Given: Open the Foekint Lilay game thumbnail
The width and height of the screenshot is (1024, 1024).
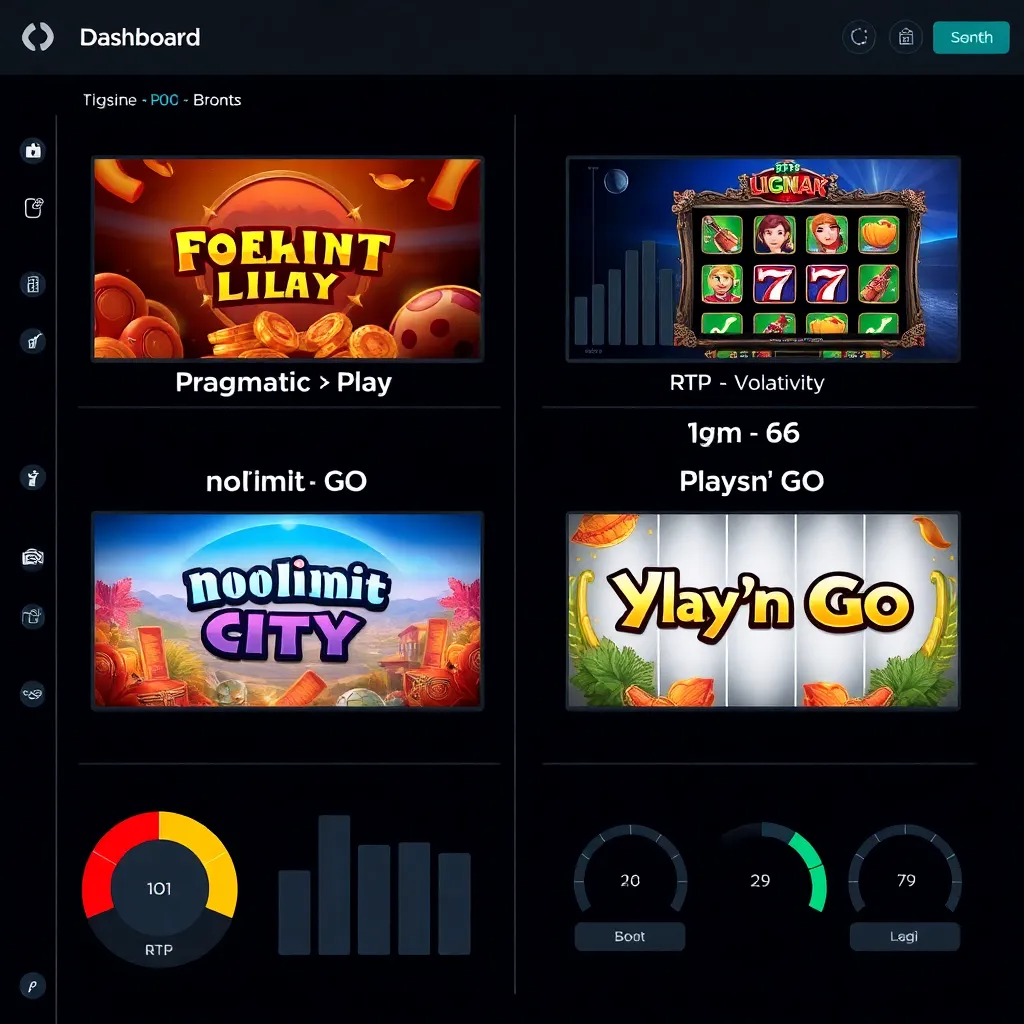Looking at the screenshot, I should 287,259.
